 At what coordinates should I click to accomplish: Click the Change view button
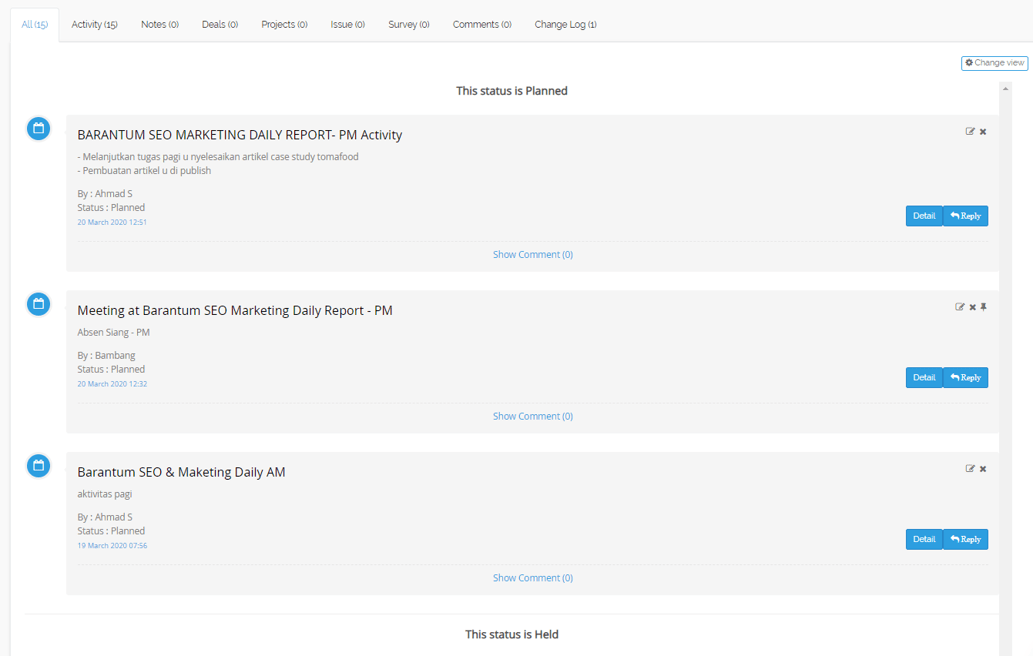tap(995, 63)
